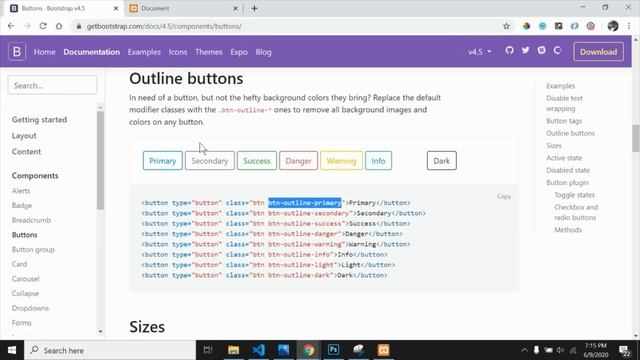This screenshot has height=360, width=640.
Task: Open Expo in the navbar
Action: point(239,52)
